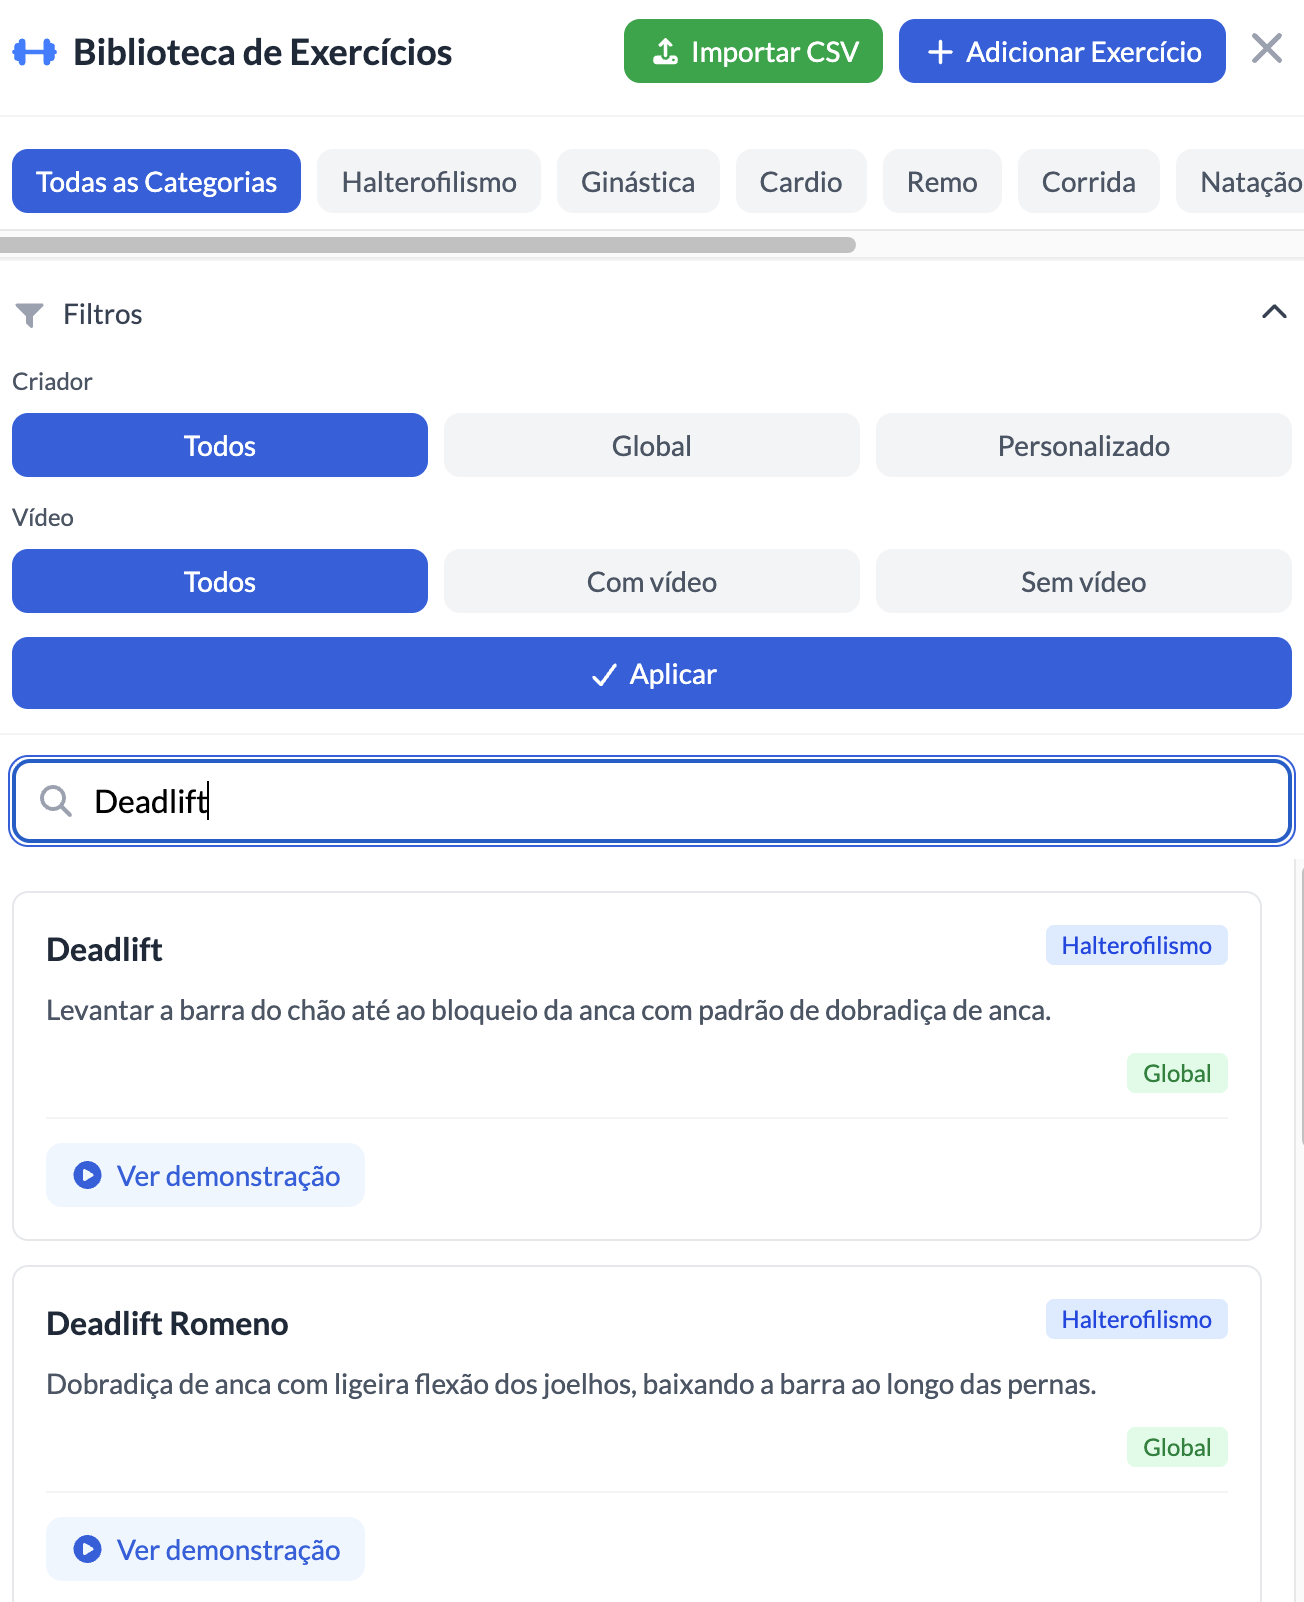Select Personalizado creator filter

1083,445
